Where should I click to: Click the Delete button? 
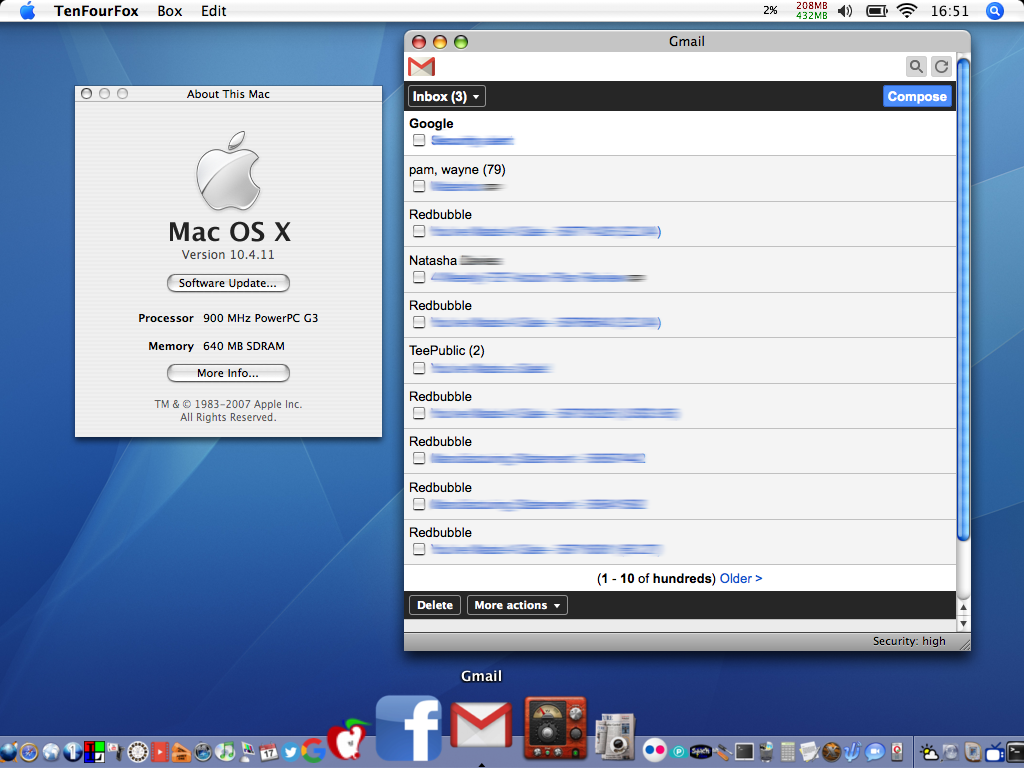(x=435, y=605)
